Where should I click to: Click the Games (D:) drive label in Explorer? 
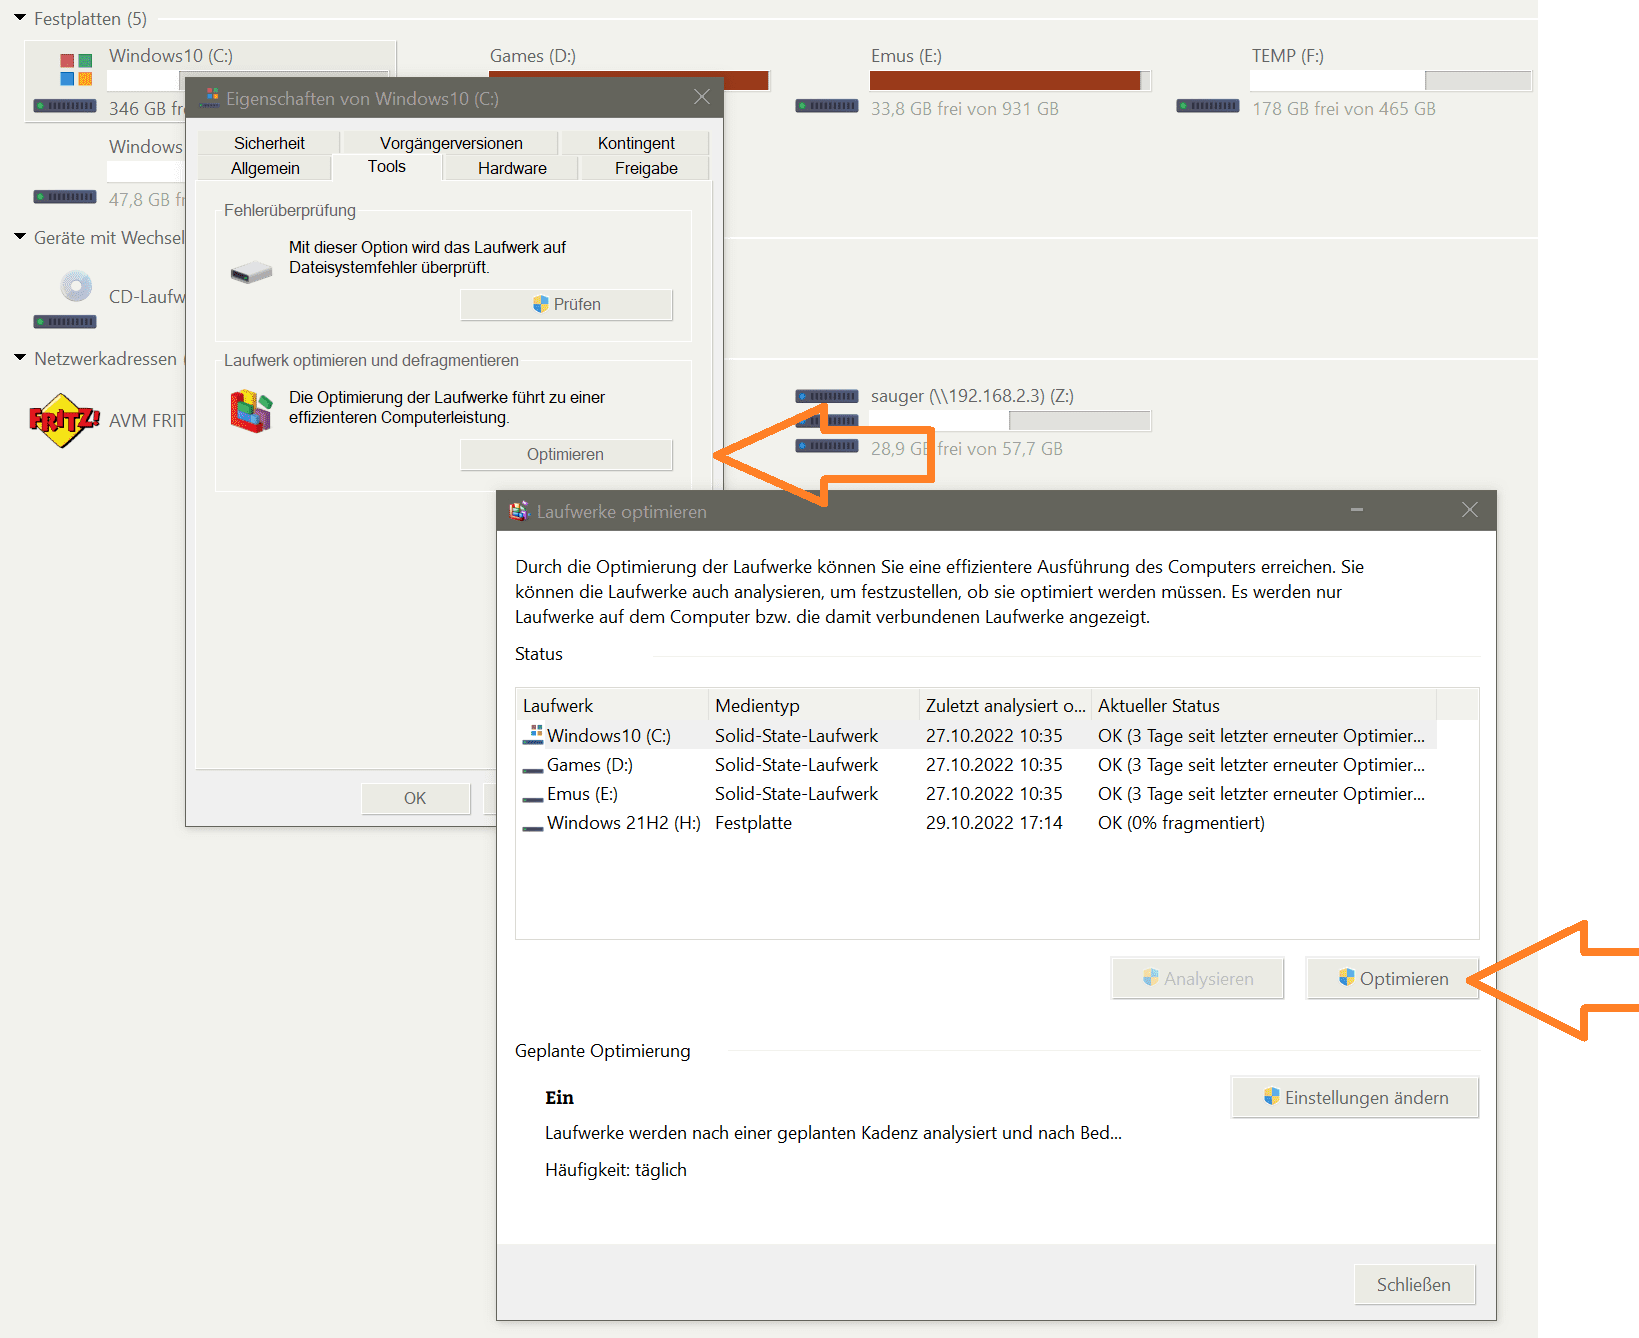click(x=533, y=56)
